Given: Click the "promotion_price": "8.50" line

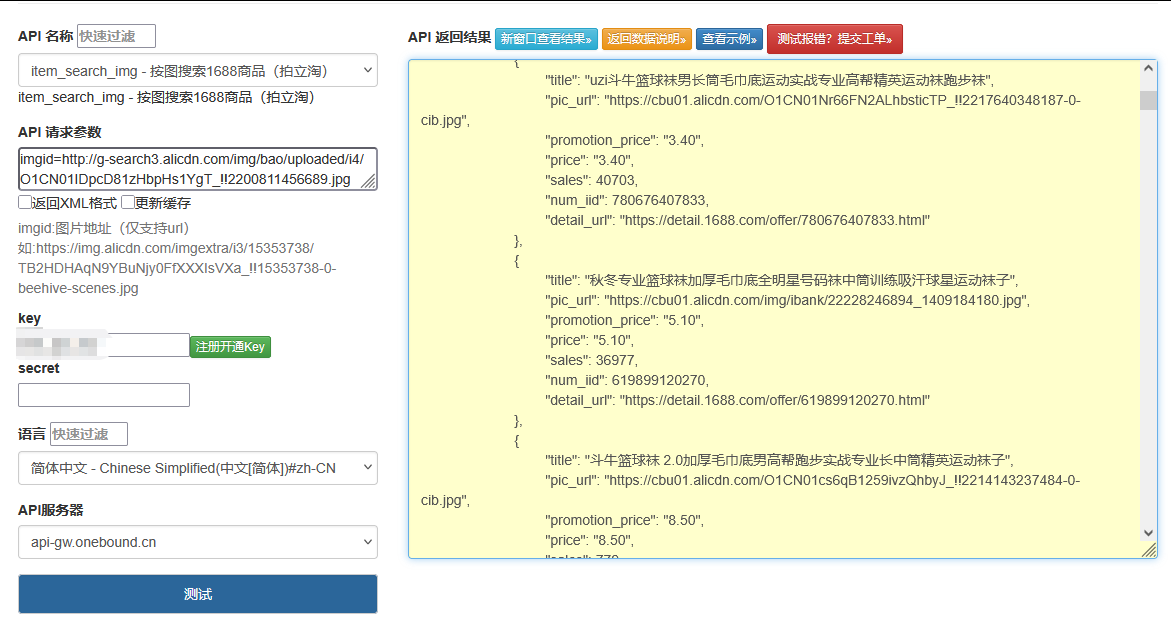Looking at the screenshot, I should (624, 520).
